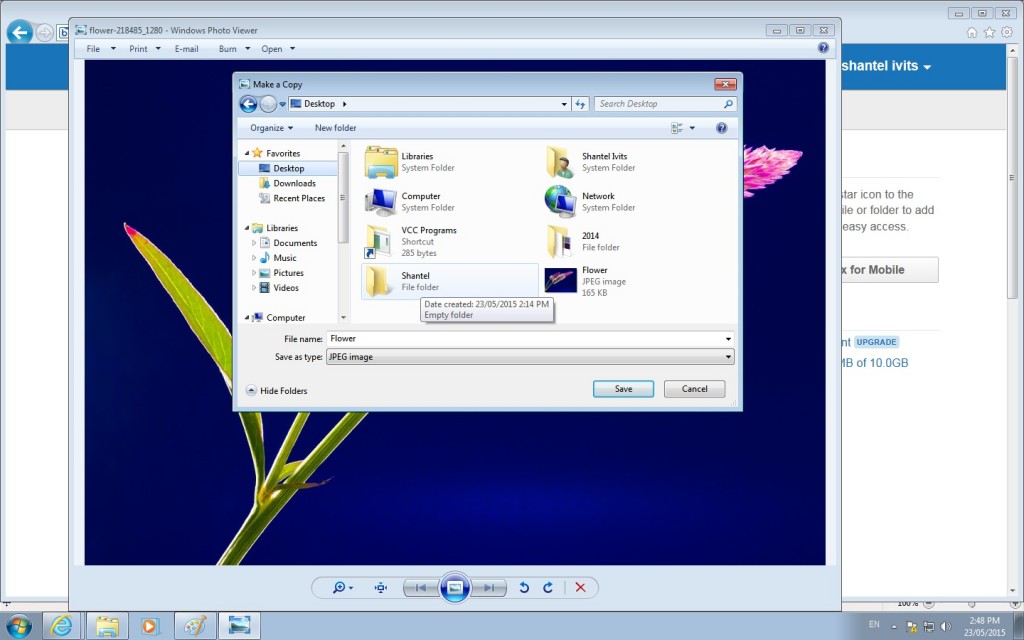Open the recent pages dropdown beside Forward arrow

coord(282,104)
